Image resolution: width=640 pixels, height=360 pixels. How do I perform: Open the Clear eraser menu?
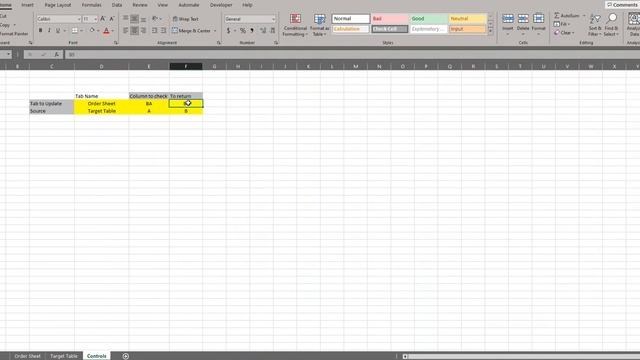pyautogui.click(x=564, y=33)
